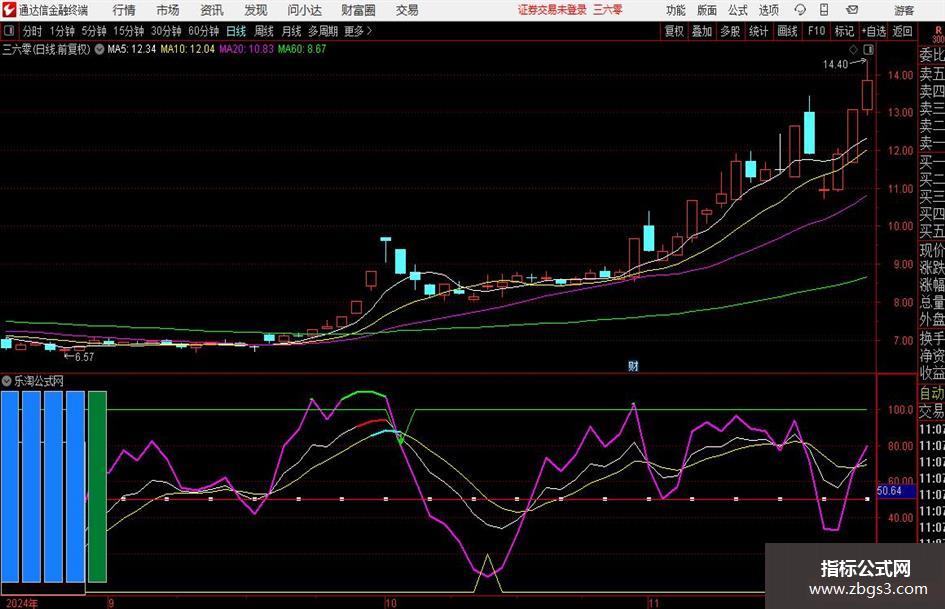This screenshot has height=609, width=945.
Task: Click the 多股 button
Action: pyautogui.click(x=730, y=31)
